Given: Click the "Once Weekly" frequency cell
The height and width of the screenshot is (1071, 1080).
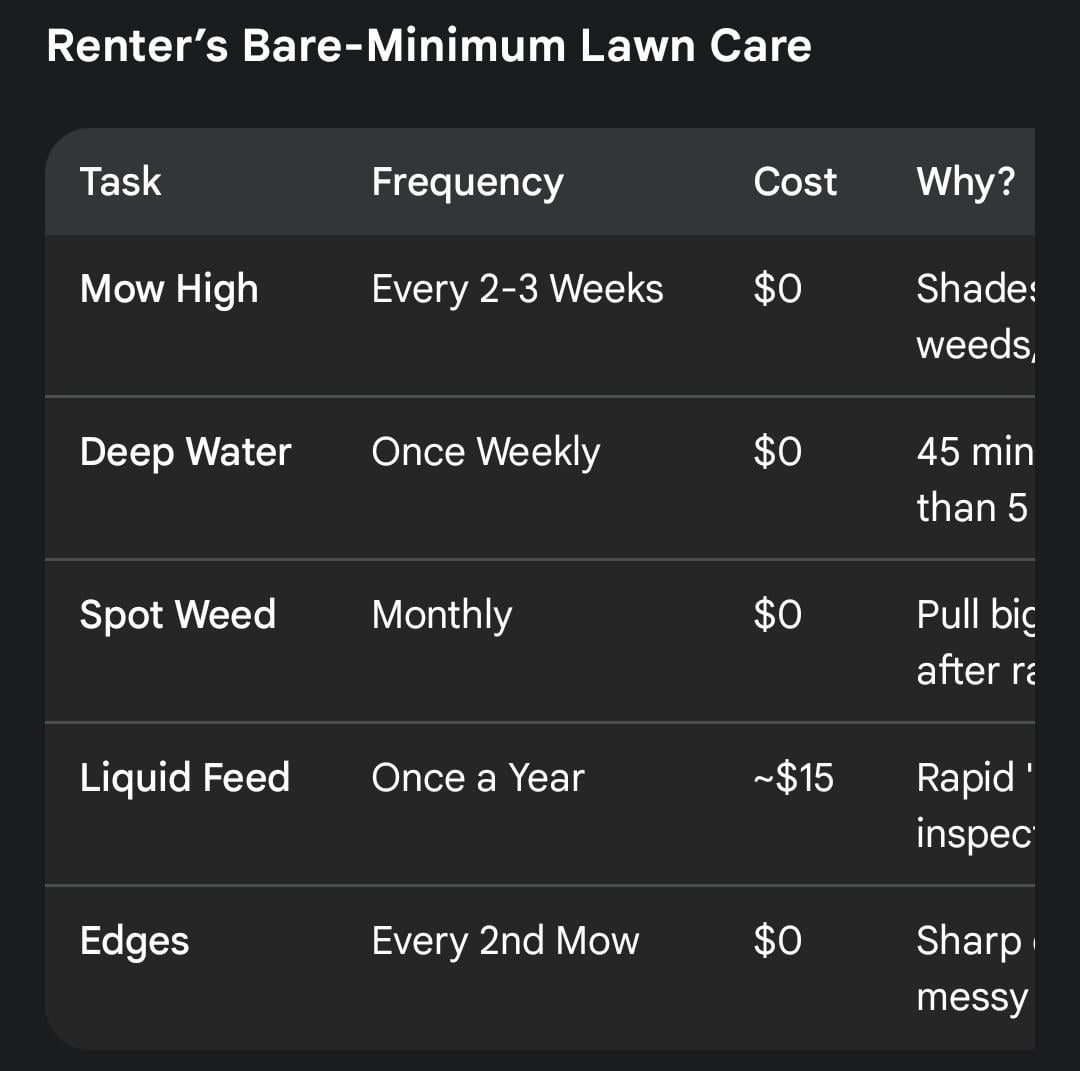Looking at the screenshot, I should pos(485,452).
